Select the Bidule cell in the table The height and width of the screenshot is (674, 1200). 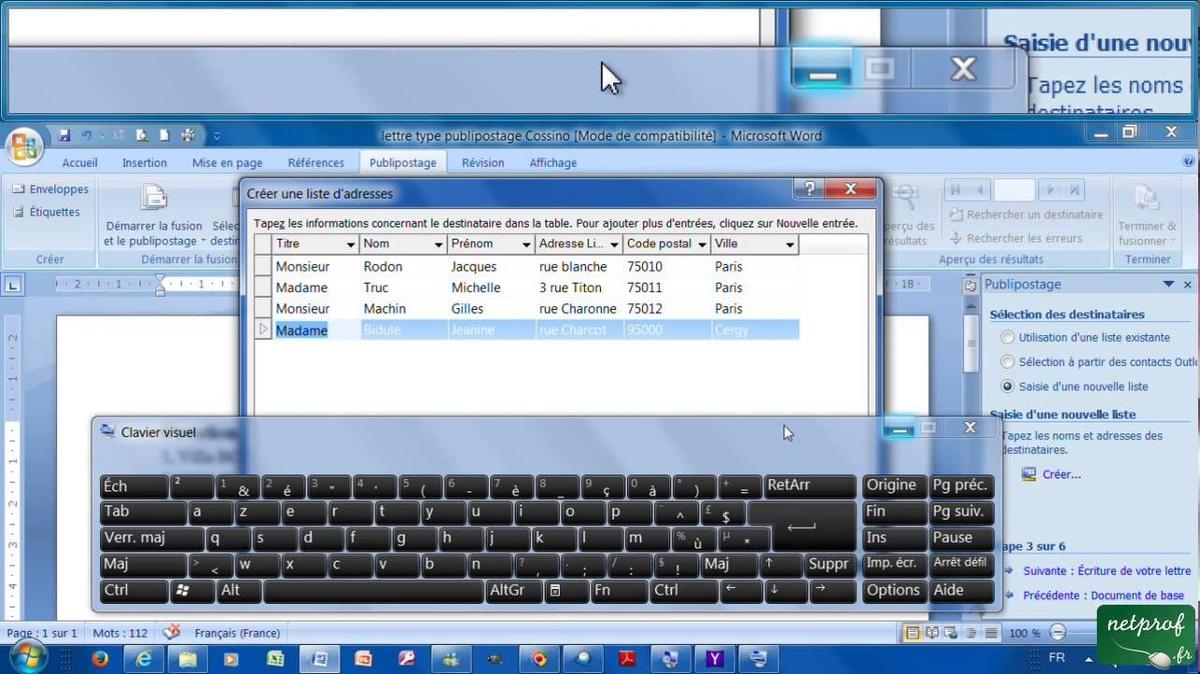point(403,330)
